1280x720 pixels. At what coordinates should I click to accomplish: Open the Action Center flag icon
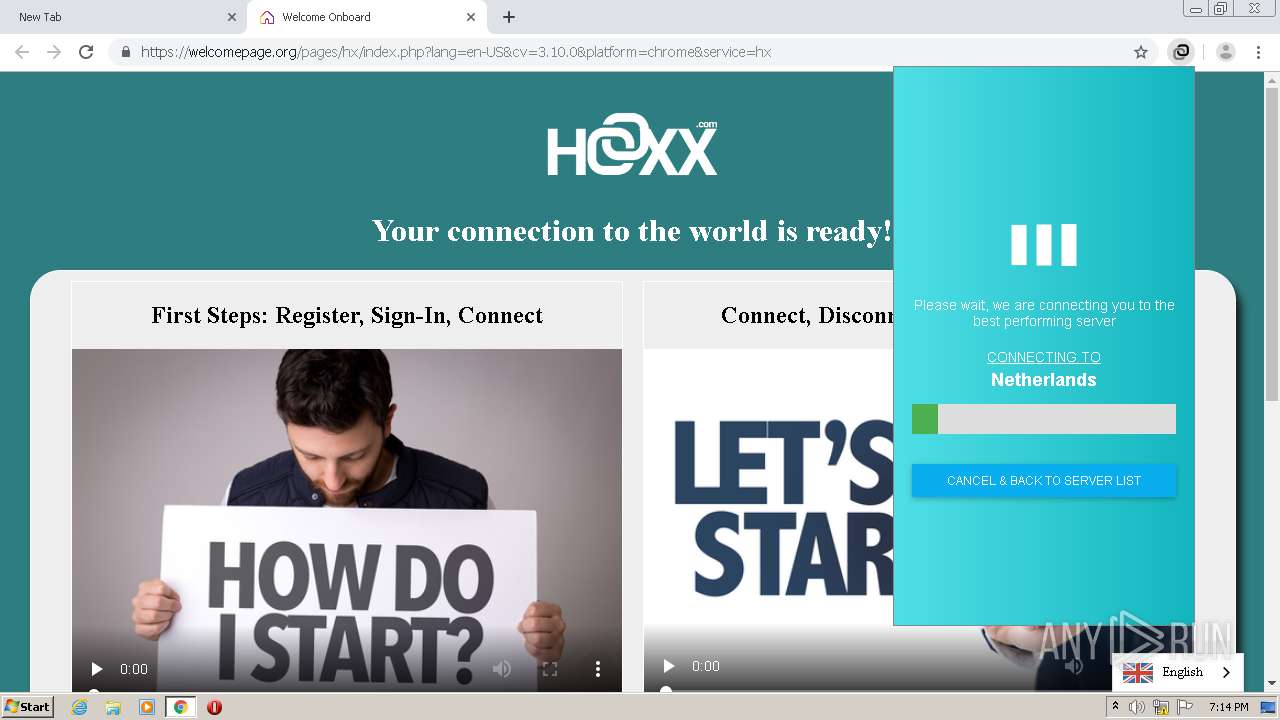click(x=1185, y=707)
